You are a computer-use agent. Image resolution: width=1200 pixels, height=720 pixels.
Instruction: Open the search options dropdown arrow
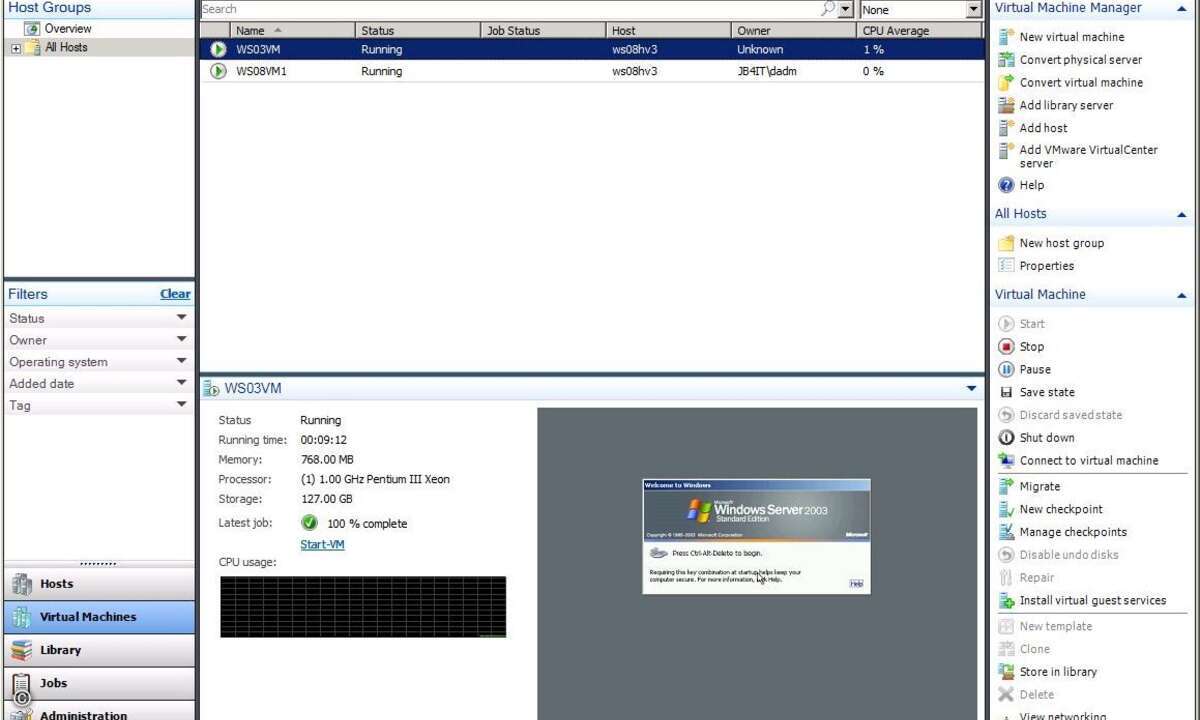846,9
